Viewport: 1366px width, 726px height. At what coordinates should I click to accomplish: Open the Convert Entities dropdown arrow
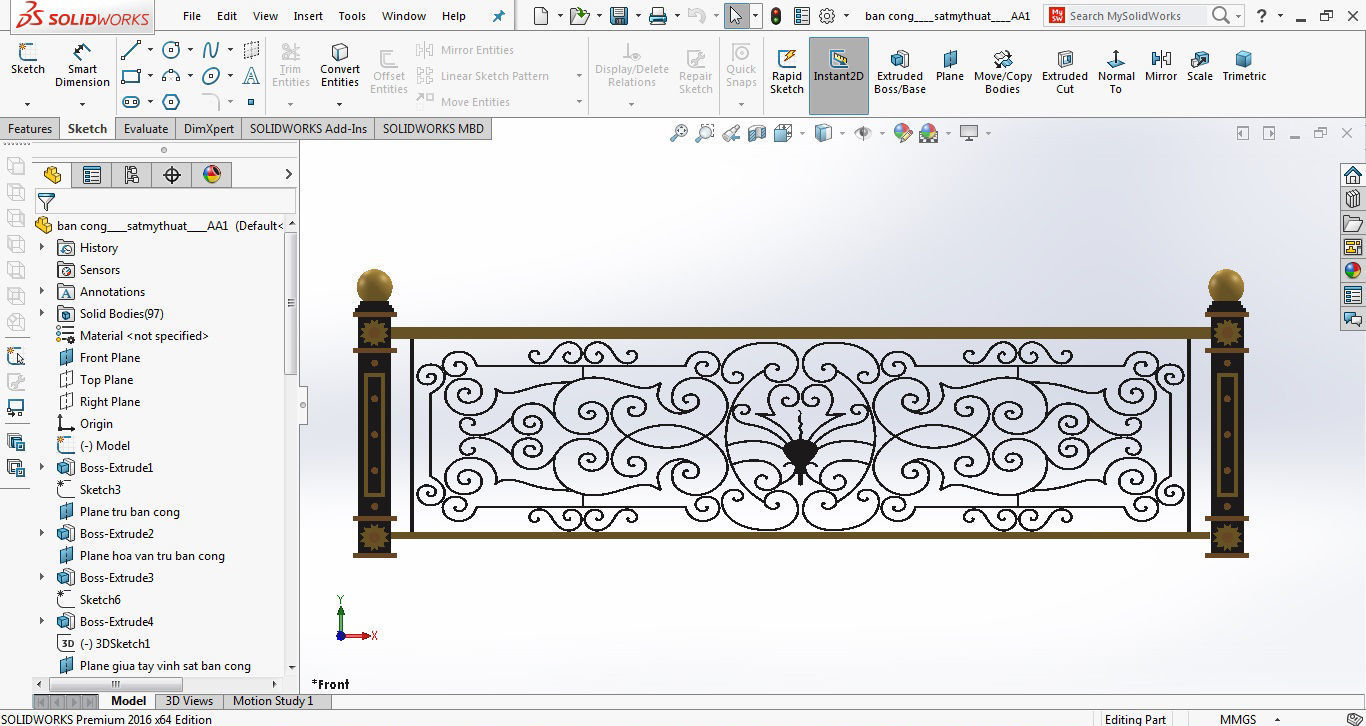(340, 104)
